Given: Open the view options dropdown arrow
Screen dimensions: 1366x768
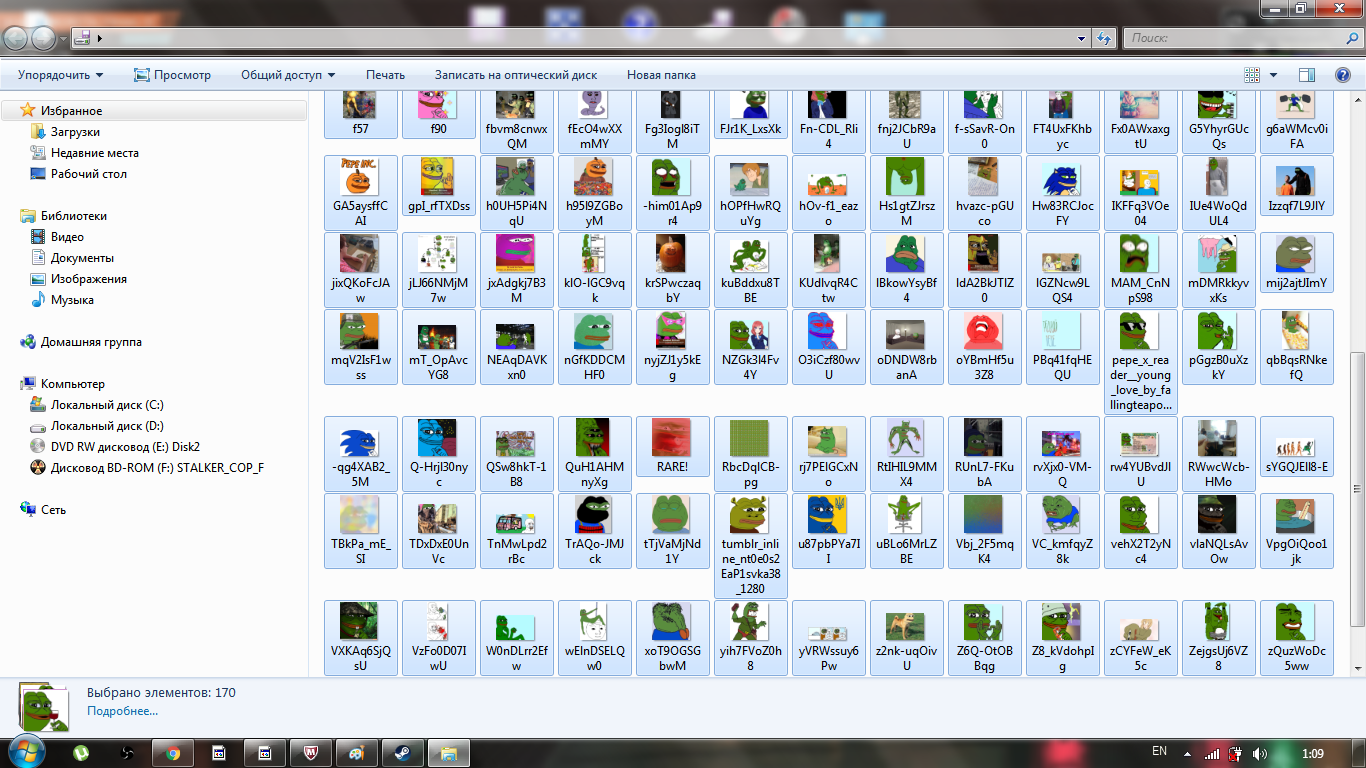Looking at the screenshot, I should pos(1273,75).
